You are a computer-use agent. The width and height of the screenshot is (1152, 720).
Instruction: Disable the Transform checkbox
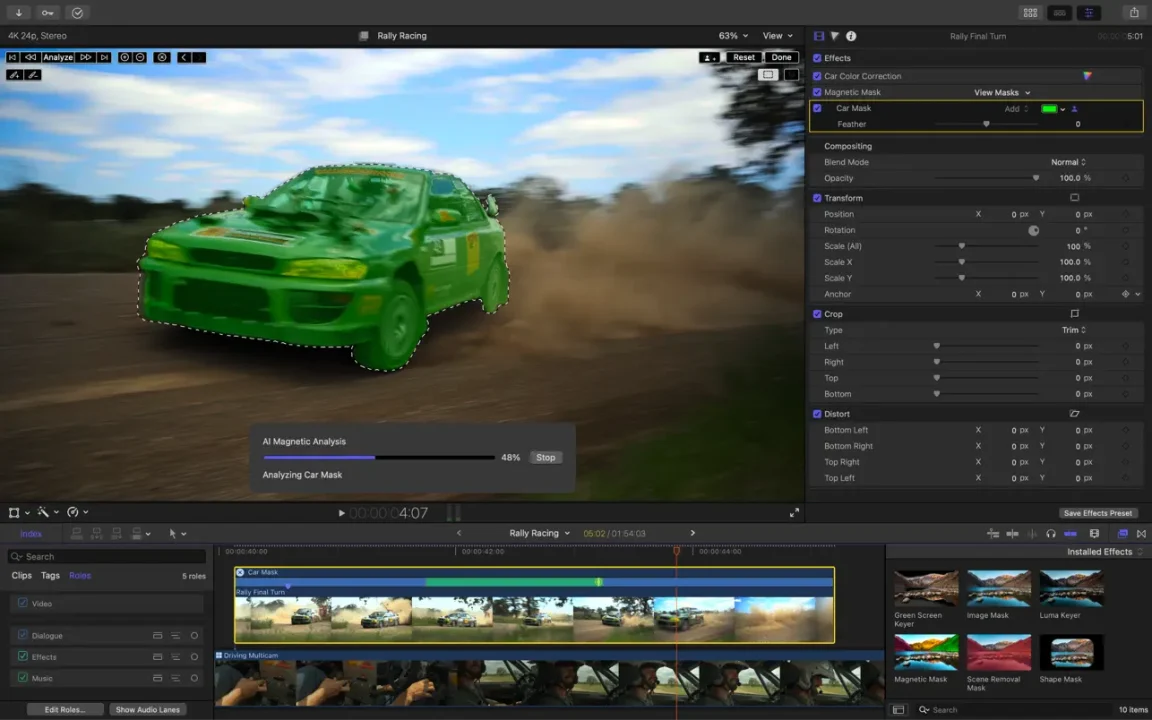817,198
